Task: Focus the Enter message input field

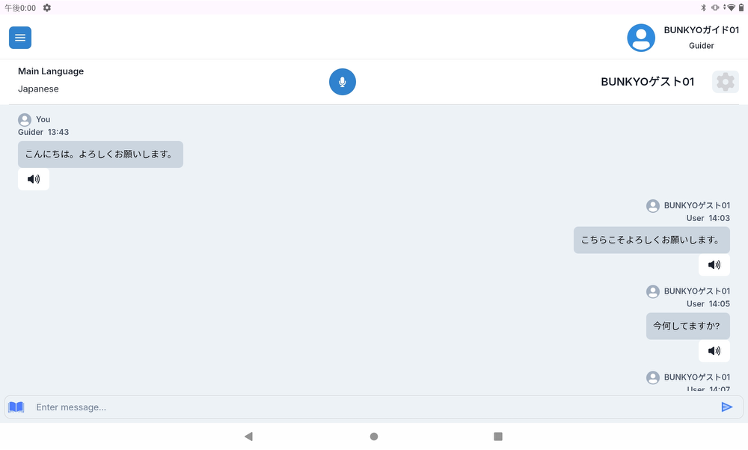Action: click(x=374, y=407)
